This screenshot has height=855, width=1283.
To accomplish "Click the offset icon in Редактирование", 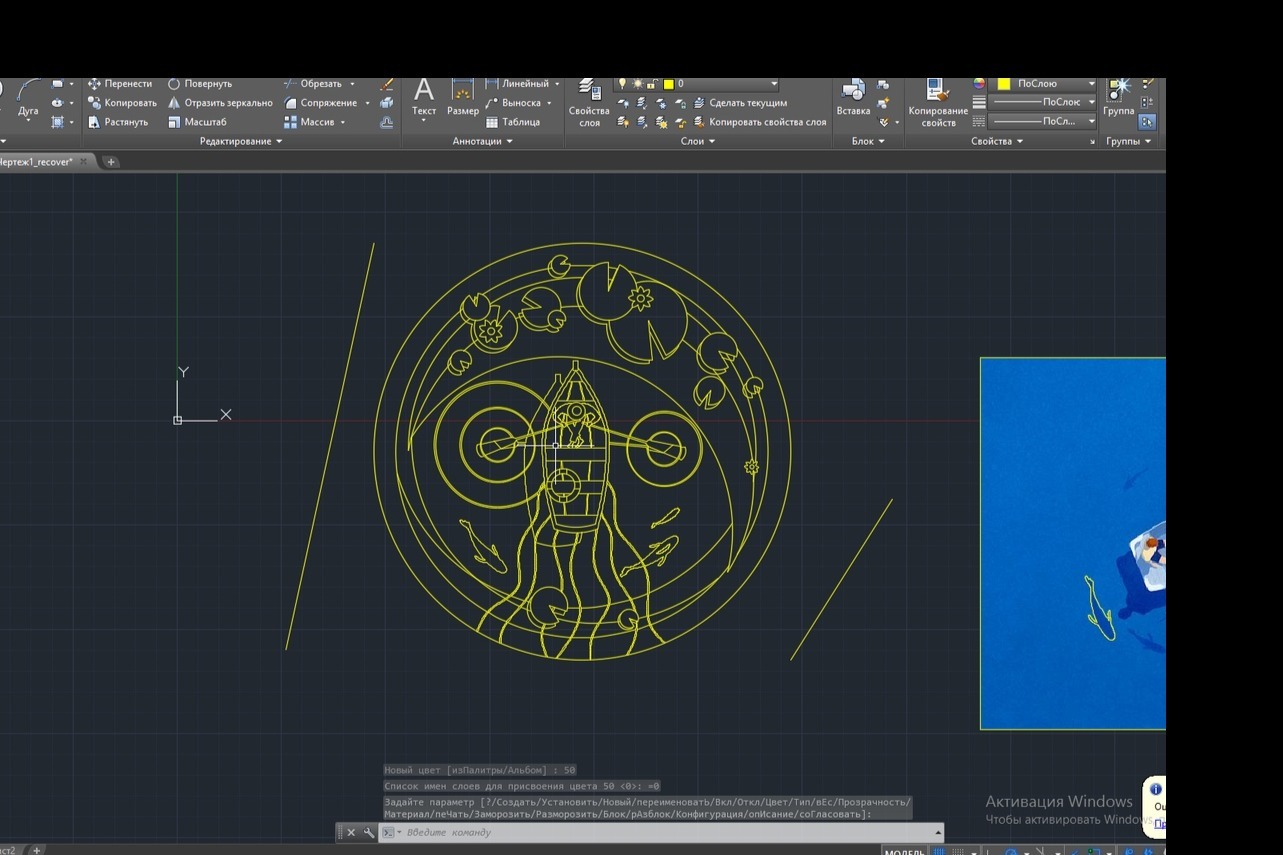I will [x=387, y=122].
